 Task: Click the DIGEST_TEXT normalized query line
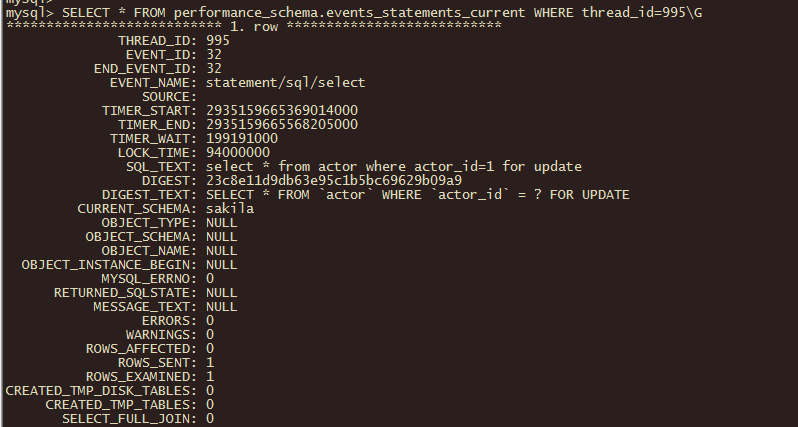pyautogui.click(x=418, y=194)
